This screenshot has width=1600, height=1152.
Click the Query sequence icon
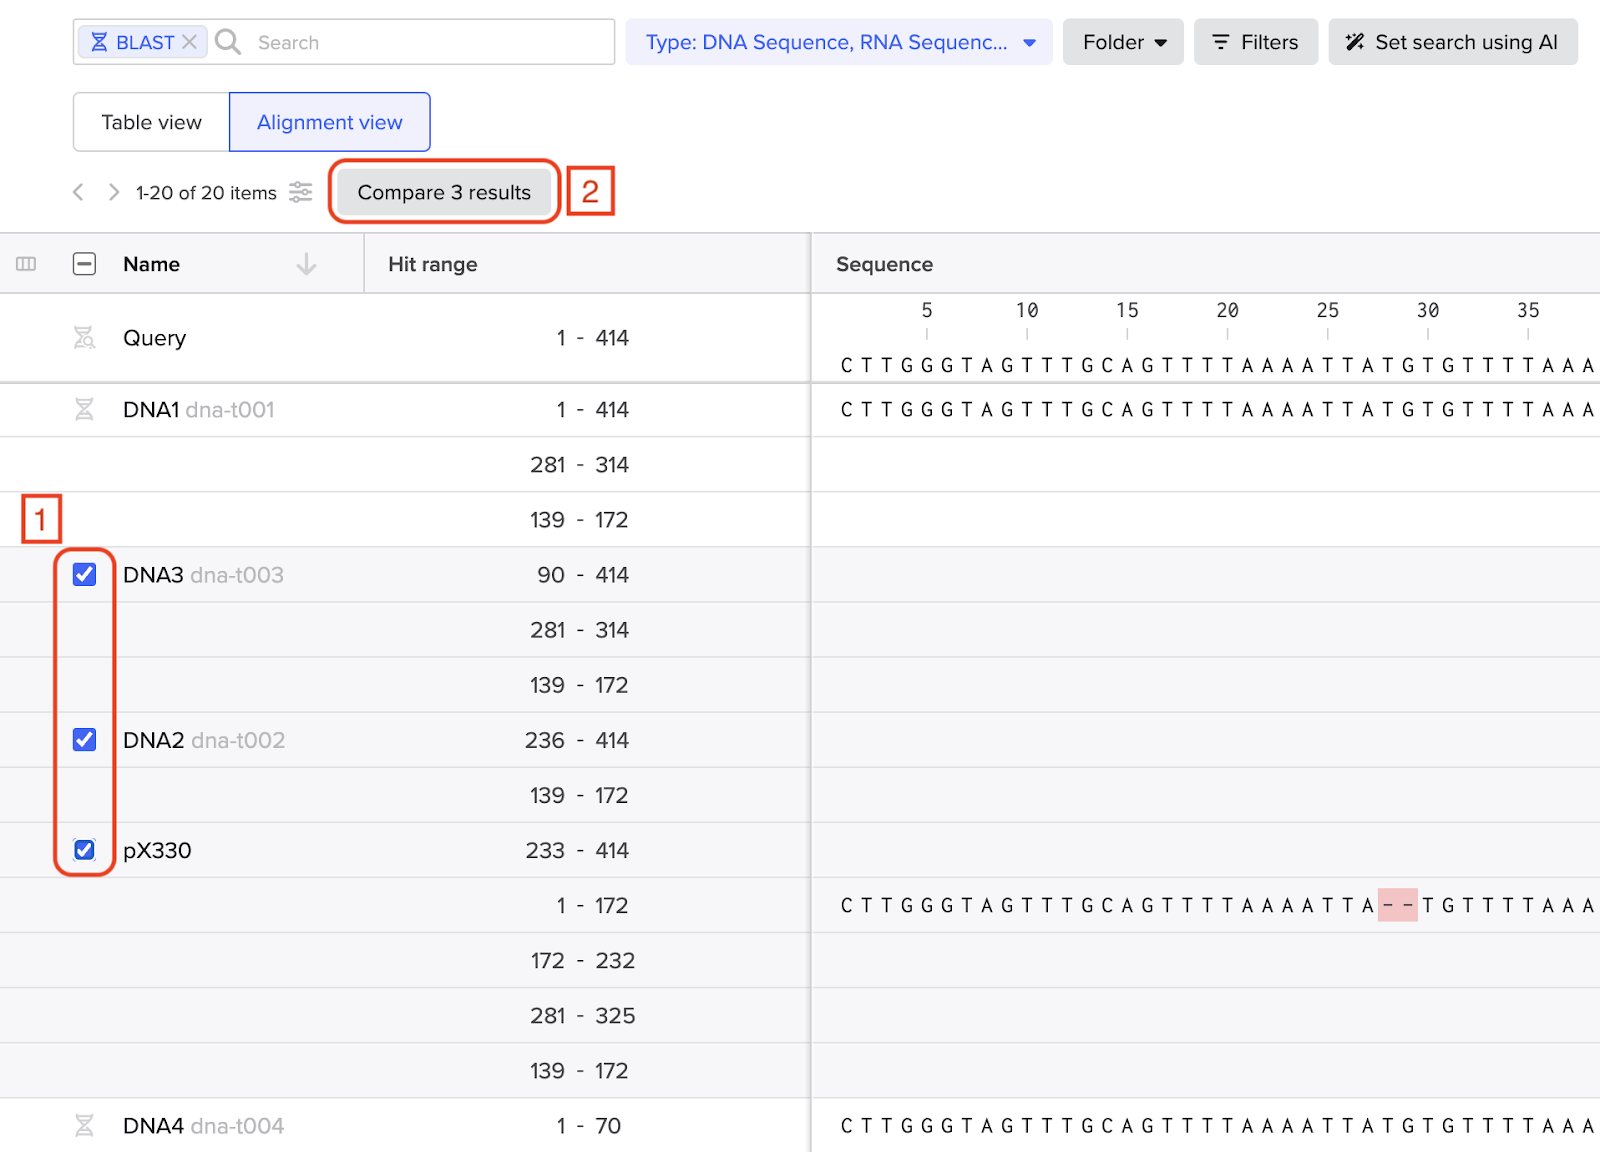(x=84, y=338)
